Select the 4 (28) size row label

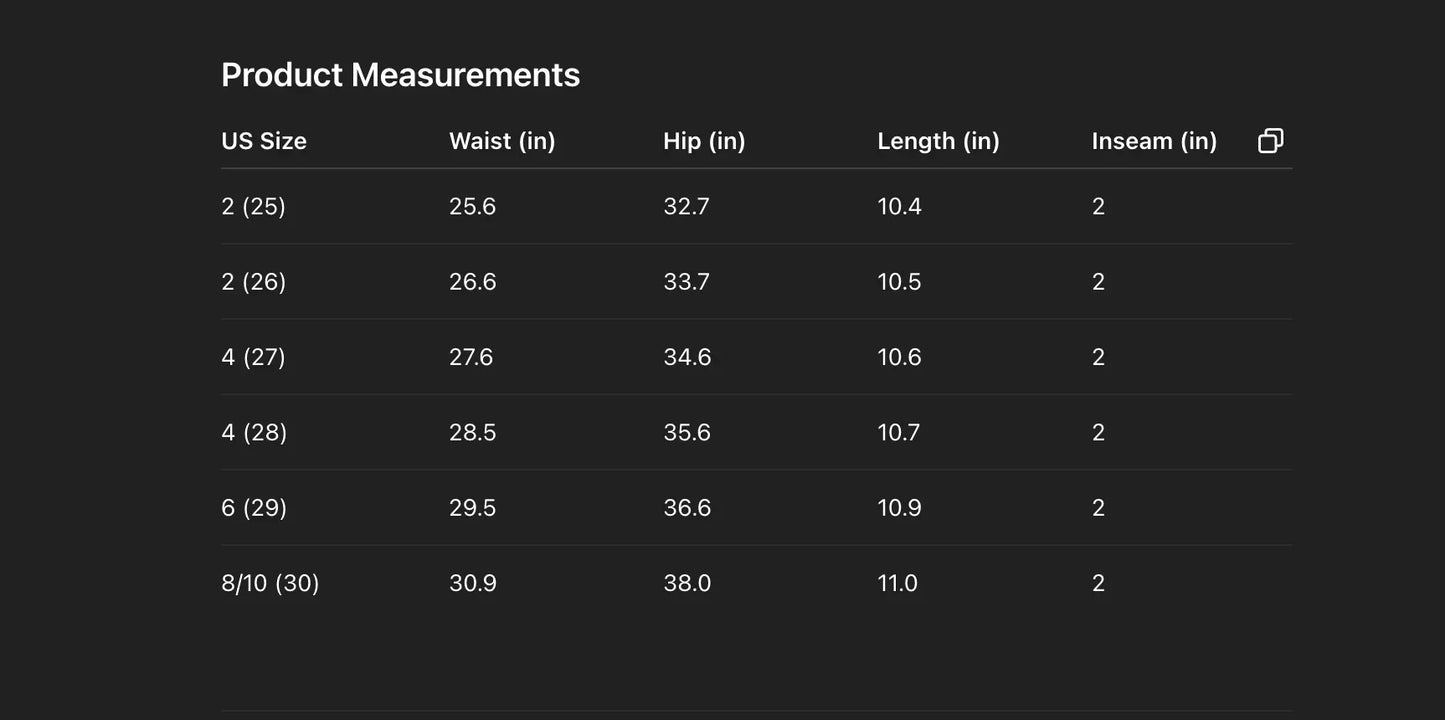point(254,432)
